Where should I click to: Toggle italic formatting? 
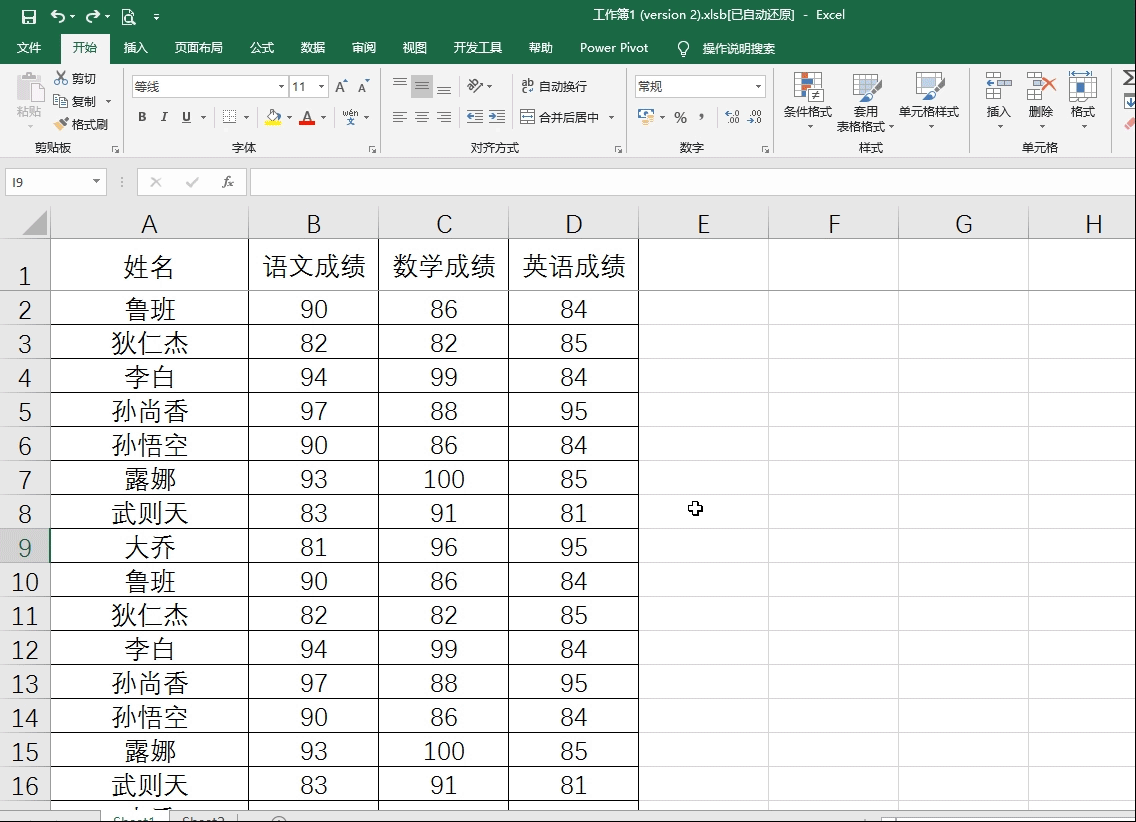click(x=164, y=117)
